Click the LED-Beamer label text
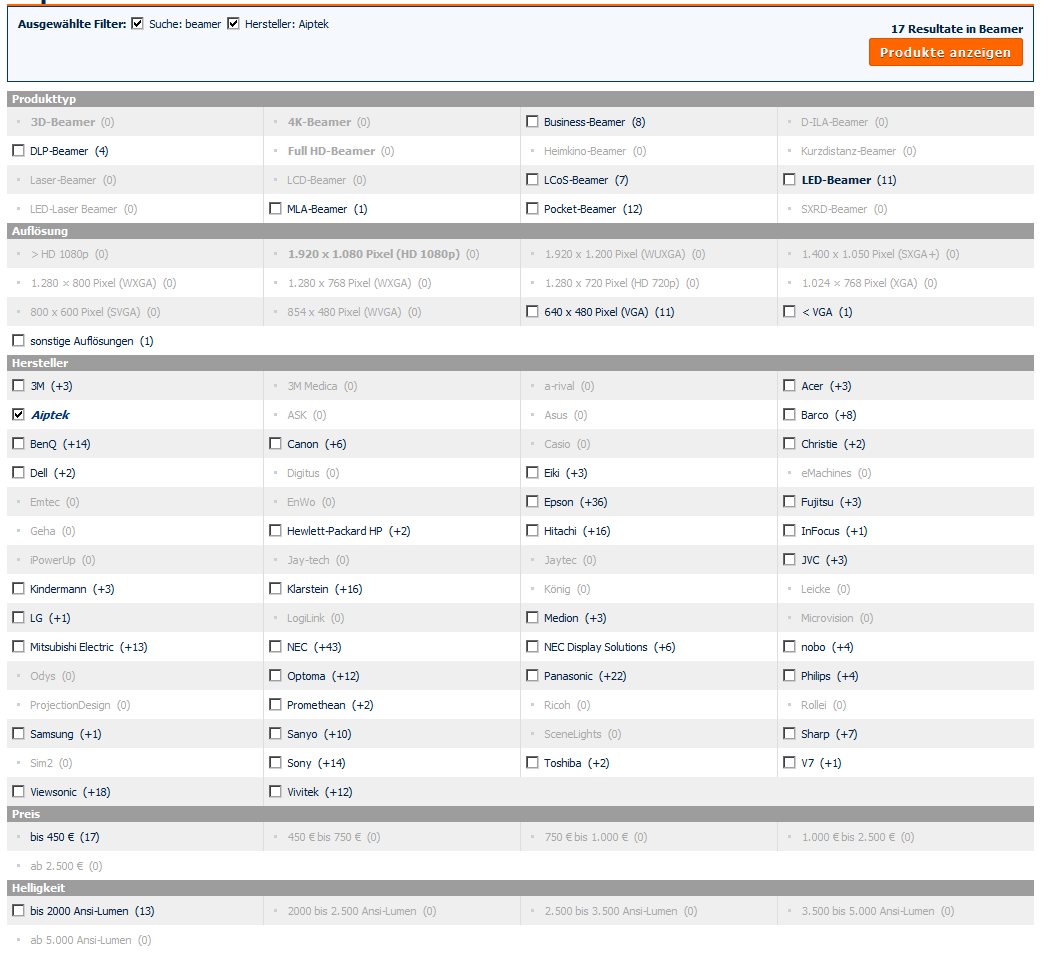This screenshot has width=1048, height=953. pos(836,180)
